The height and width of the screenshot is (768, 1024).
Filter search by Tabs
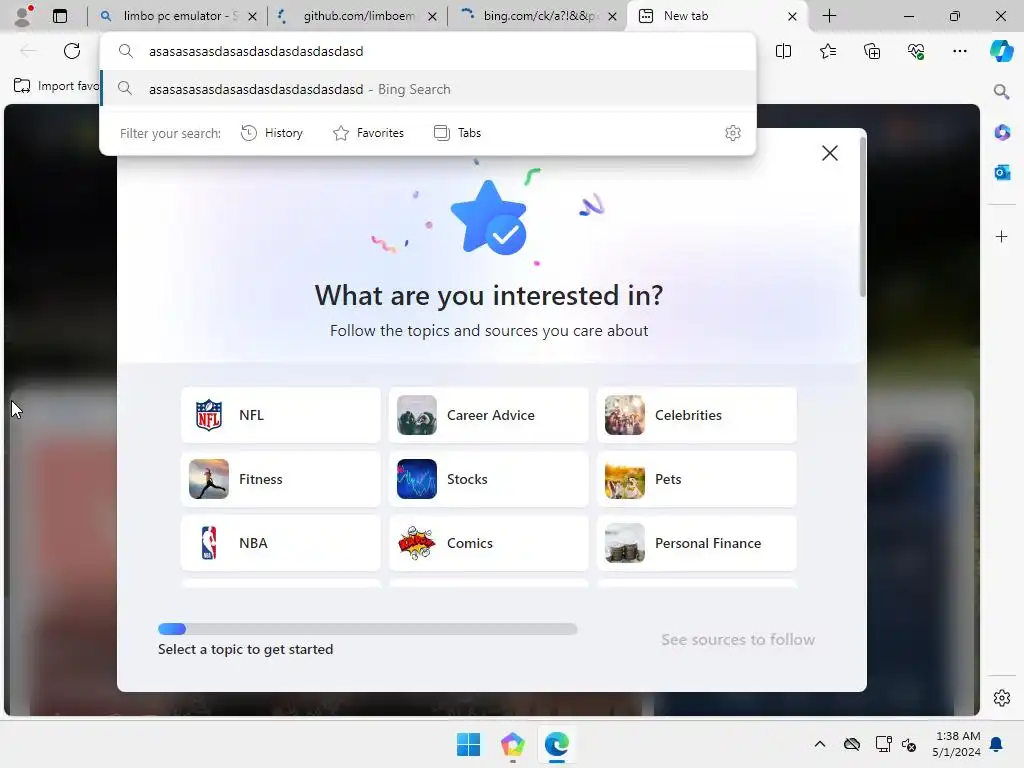click(457, 133)
